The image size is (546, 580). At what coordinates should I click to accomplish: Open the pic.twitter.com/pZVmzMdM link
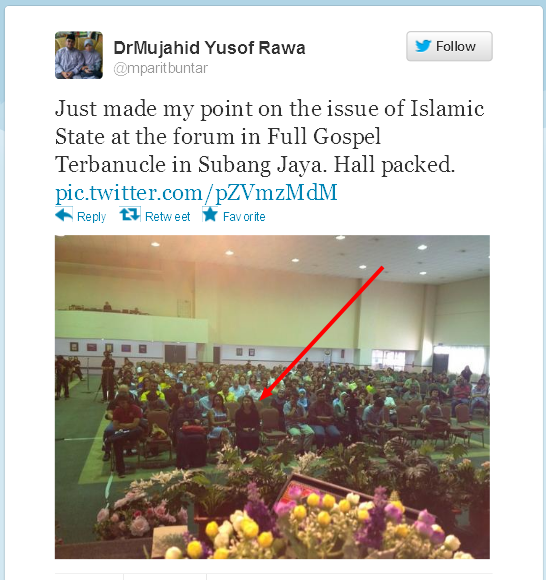(196, 192)
